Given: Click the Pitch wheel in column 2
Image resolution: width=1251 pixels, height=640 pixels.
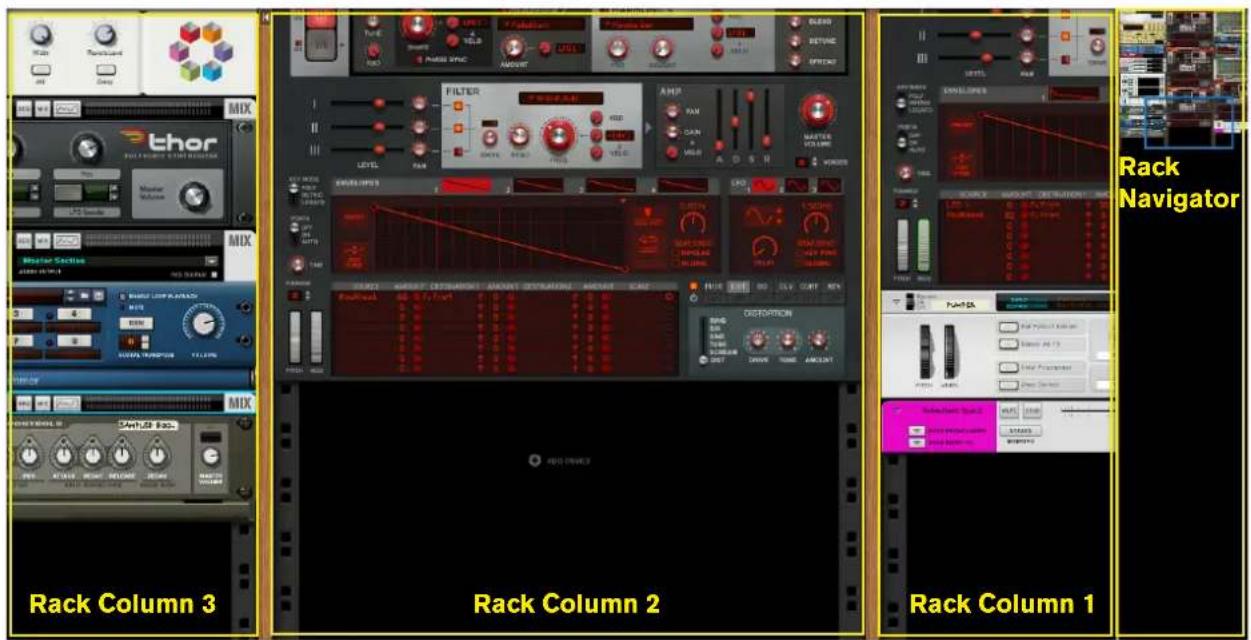Looking at the screenshot, I should pos(297,337).
